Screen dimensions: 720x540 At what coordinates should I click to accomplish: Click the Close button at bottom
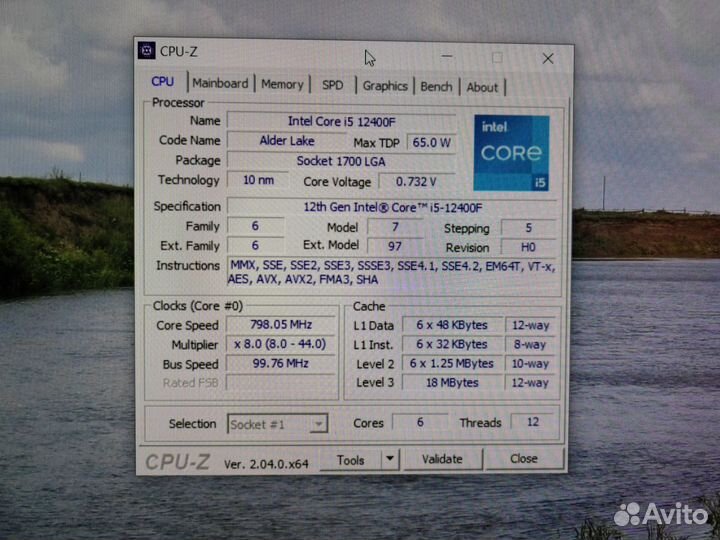pyautogui.click(x=523, y=458)
